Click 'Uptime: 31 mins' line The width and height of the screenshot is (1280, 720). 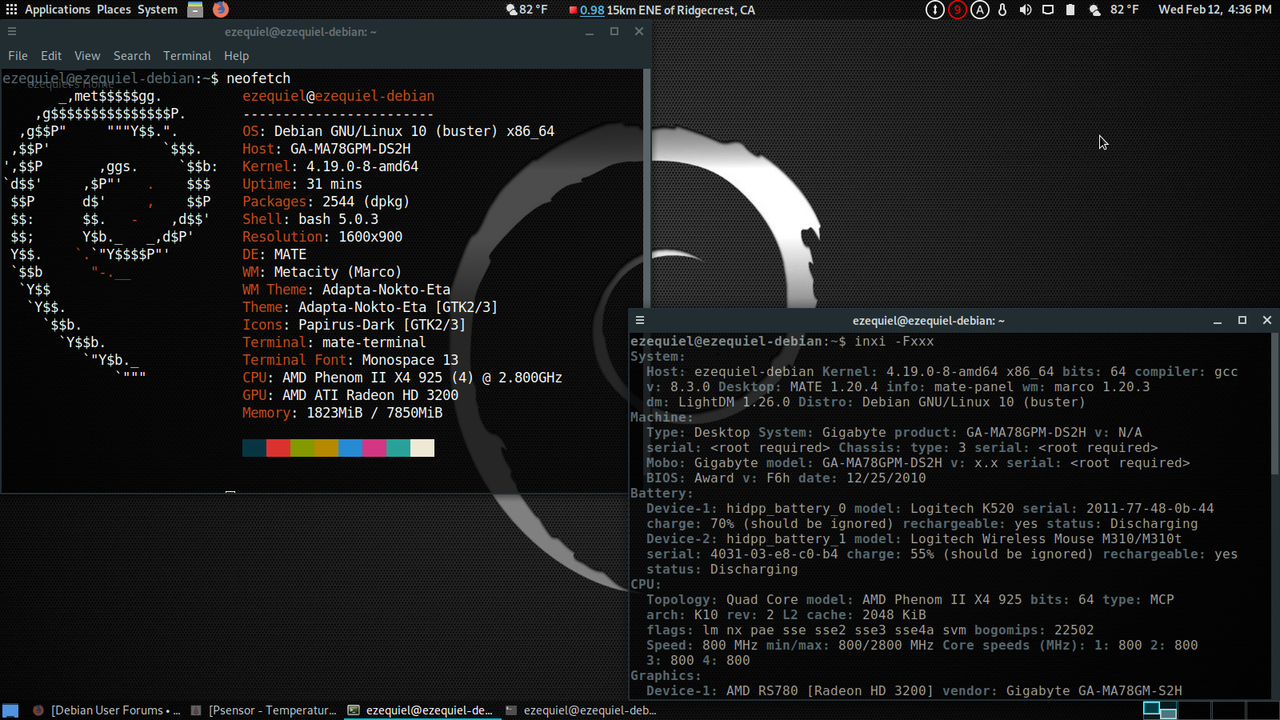coord(302,184)
